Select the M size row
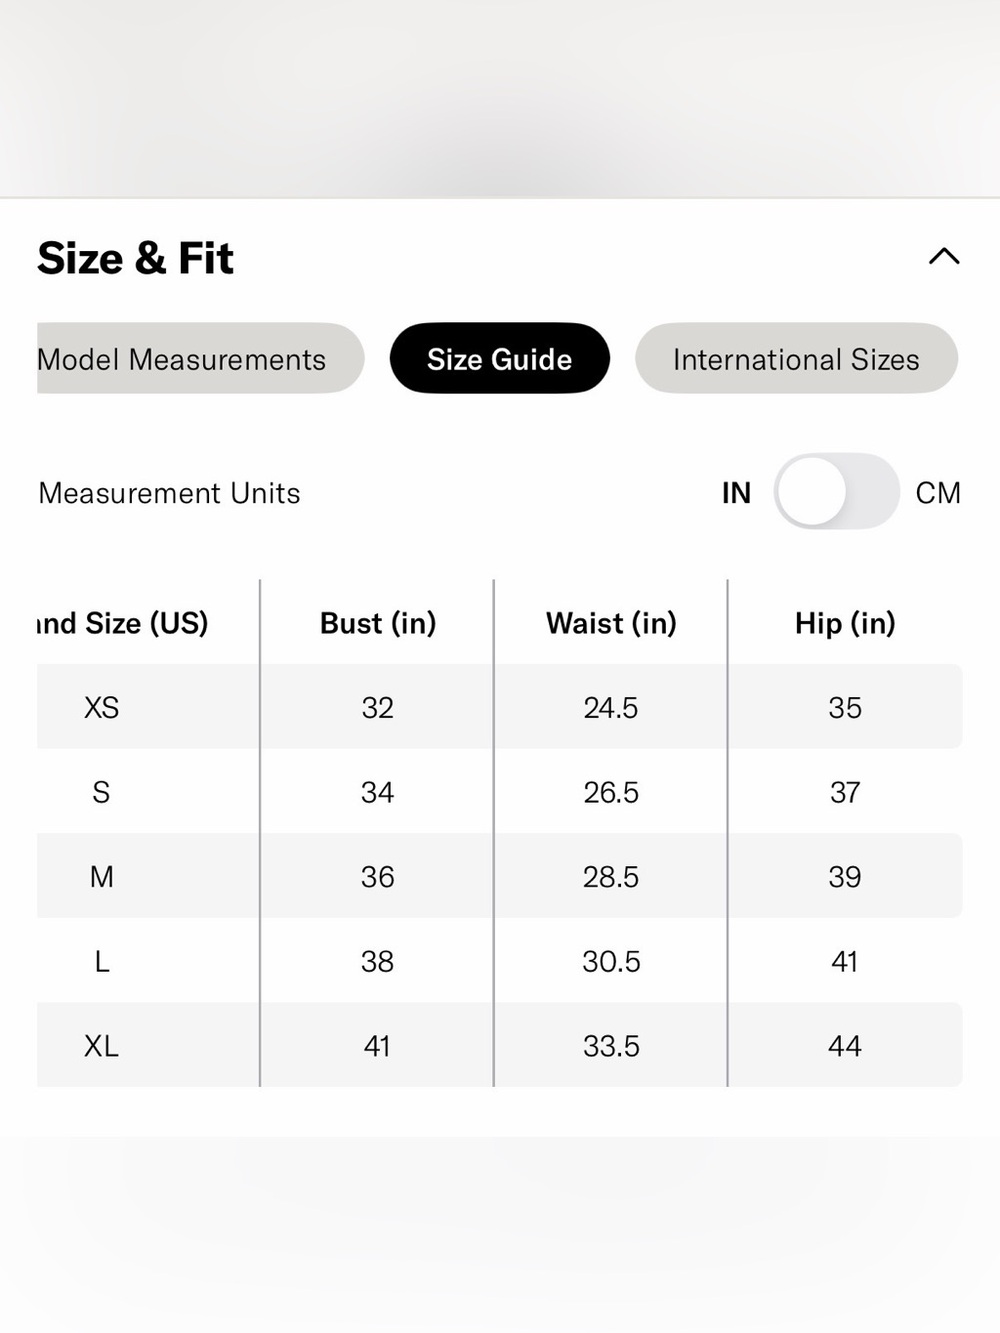Viewport: 1000px width, 1333px height. click(x=499, y=876)
